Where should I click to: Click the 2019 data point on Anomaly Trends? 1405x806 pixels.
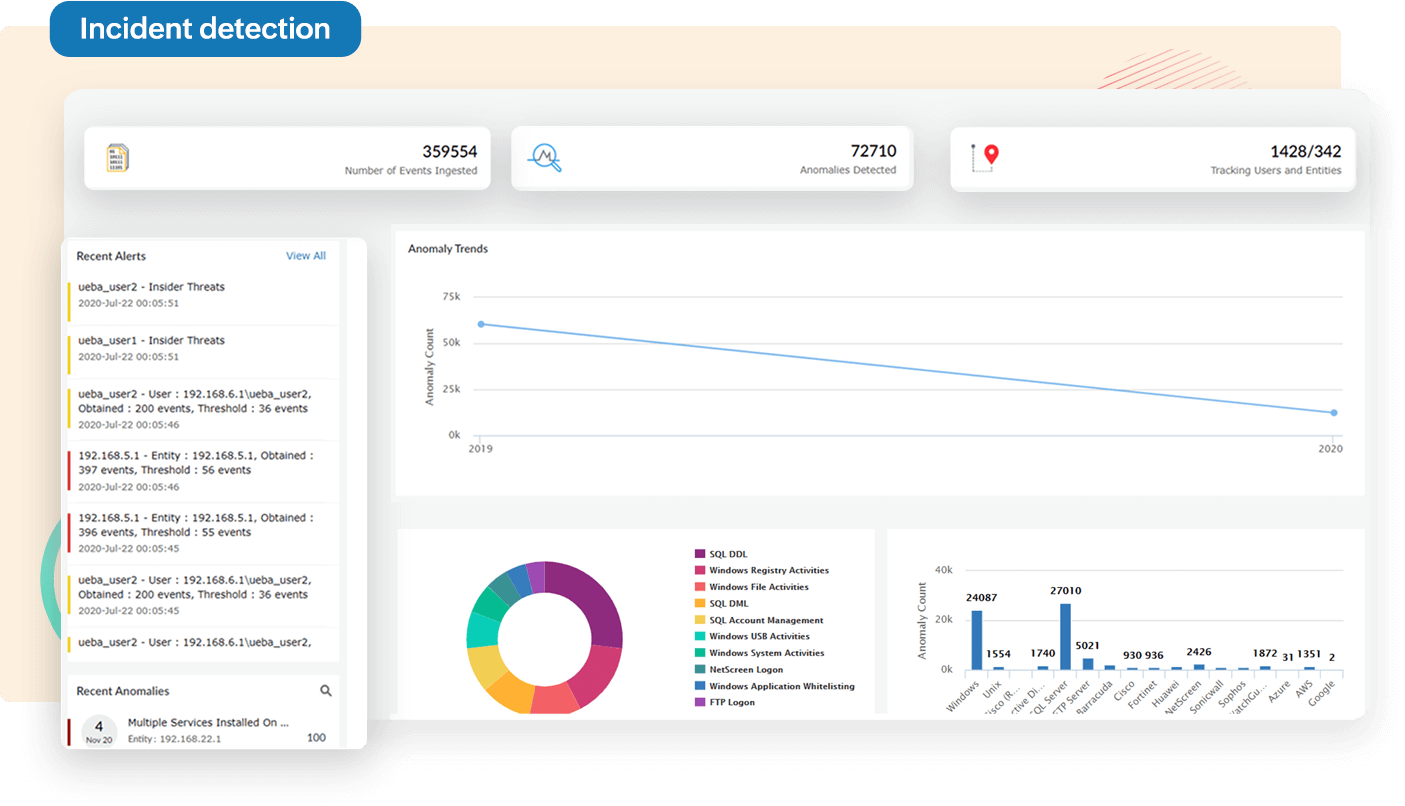(481, 323)
